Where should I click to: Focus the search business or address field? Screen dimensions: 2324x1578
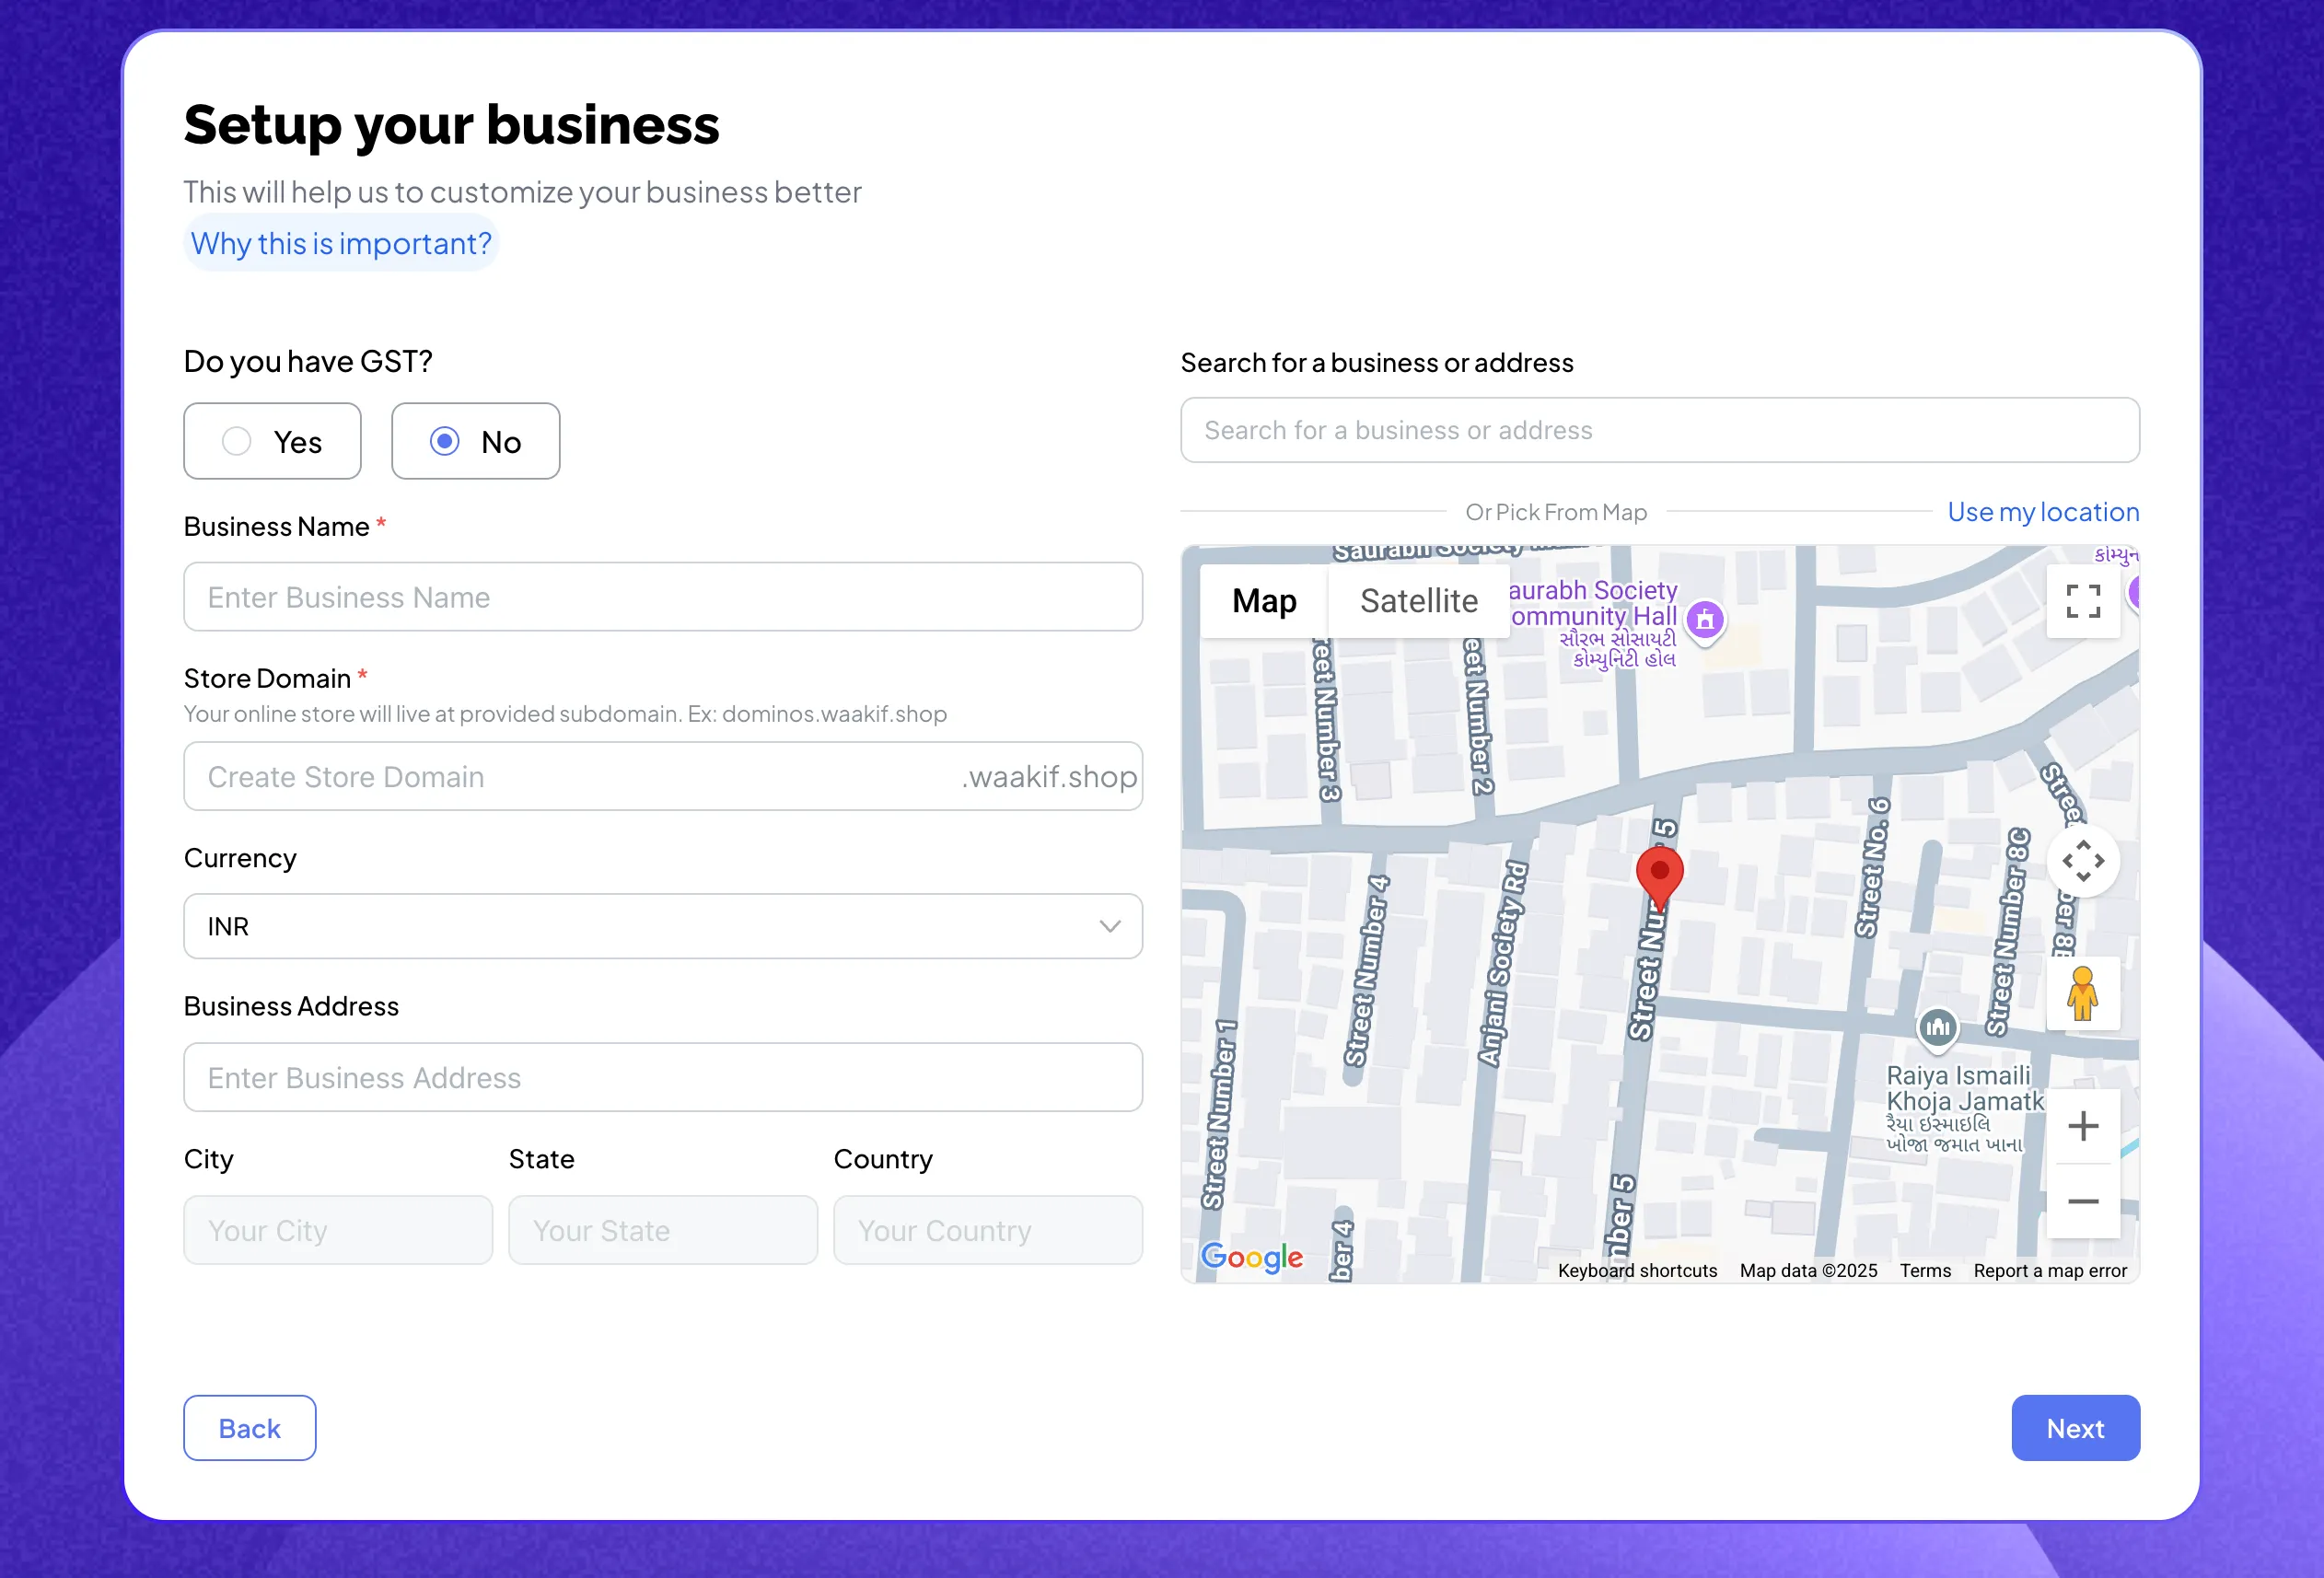coord(1660,430)
